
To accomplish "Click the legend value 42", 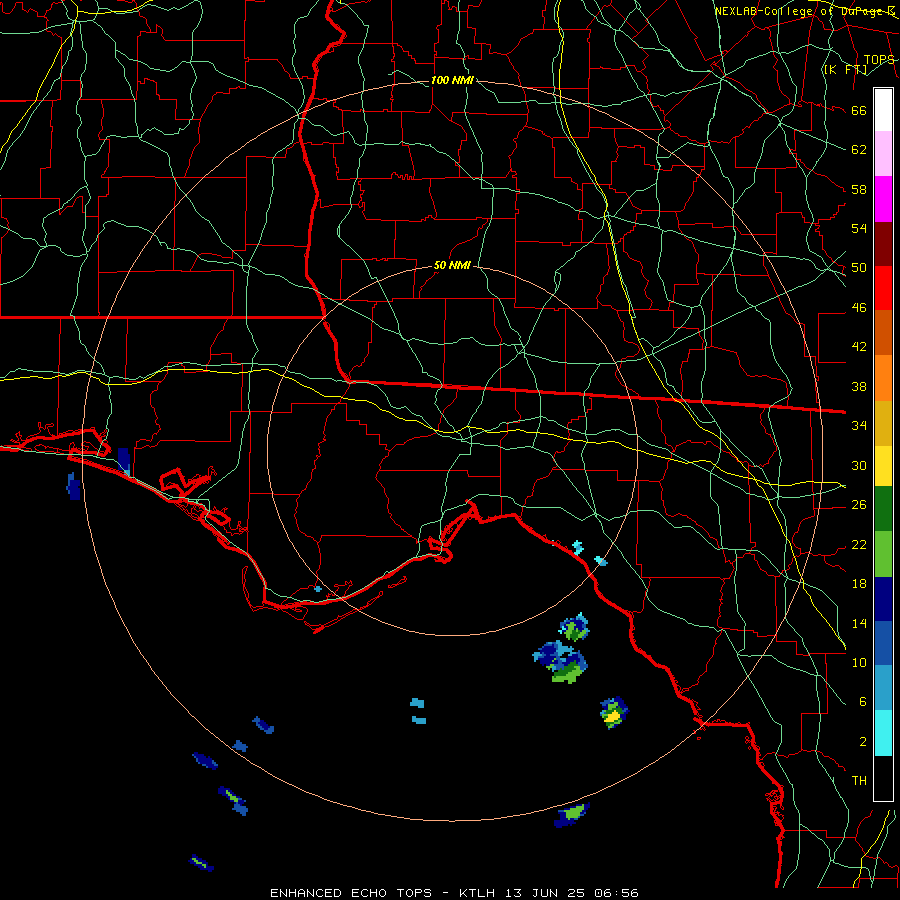I will coord(859,346).
